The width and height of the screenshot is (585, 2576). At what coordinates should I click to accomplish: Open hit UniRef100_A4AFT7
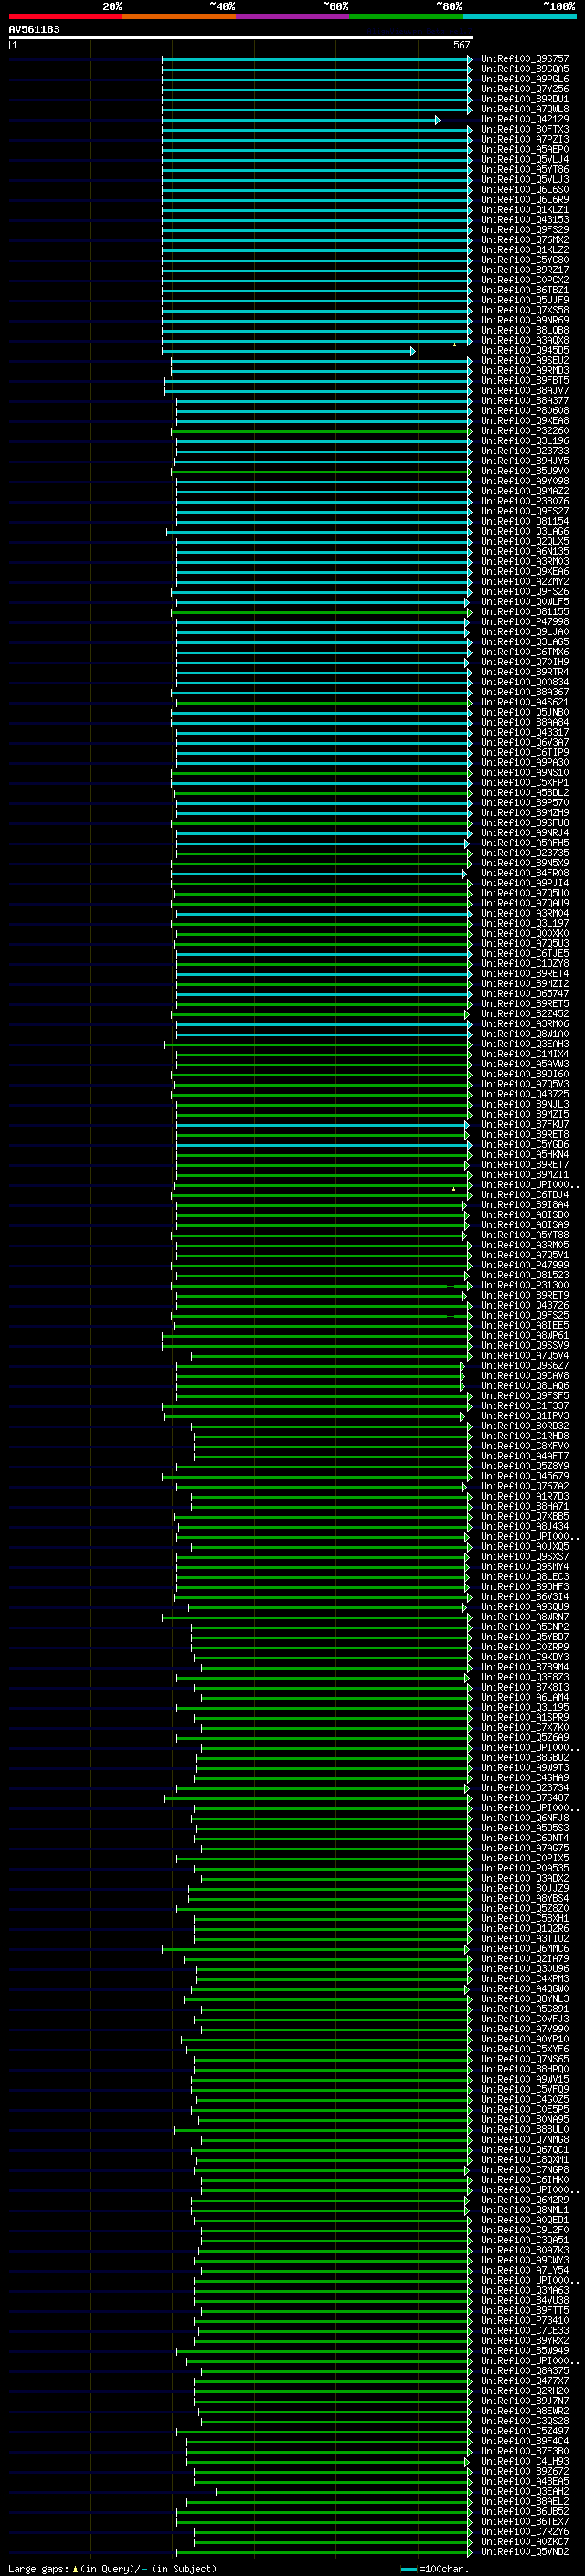coord(524,1456)
